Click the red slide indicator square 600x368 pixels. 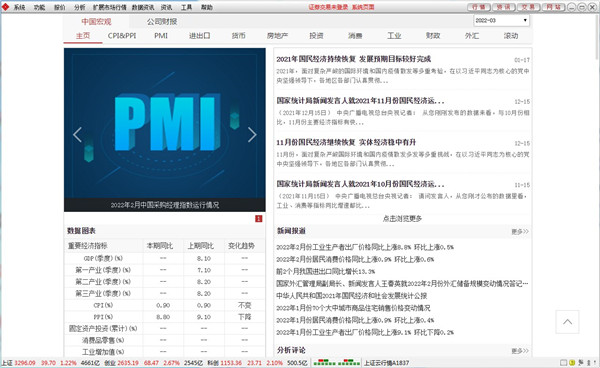(x=259, y=218)
